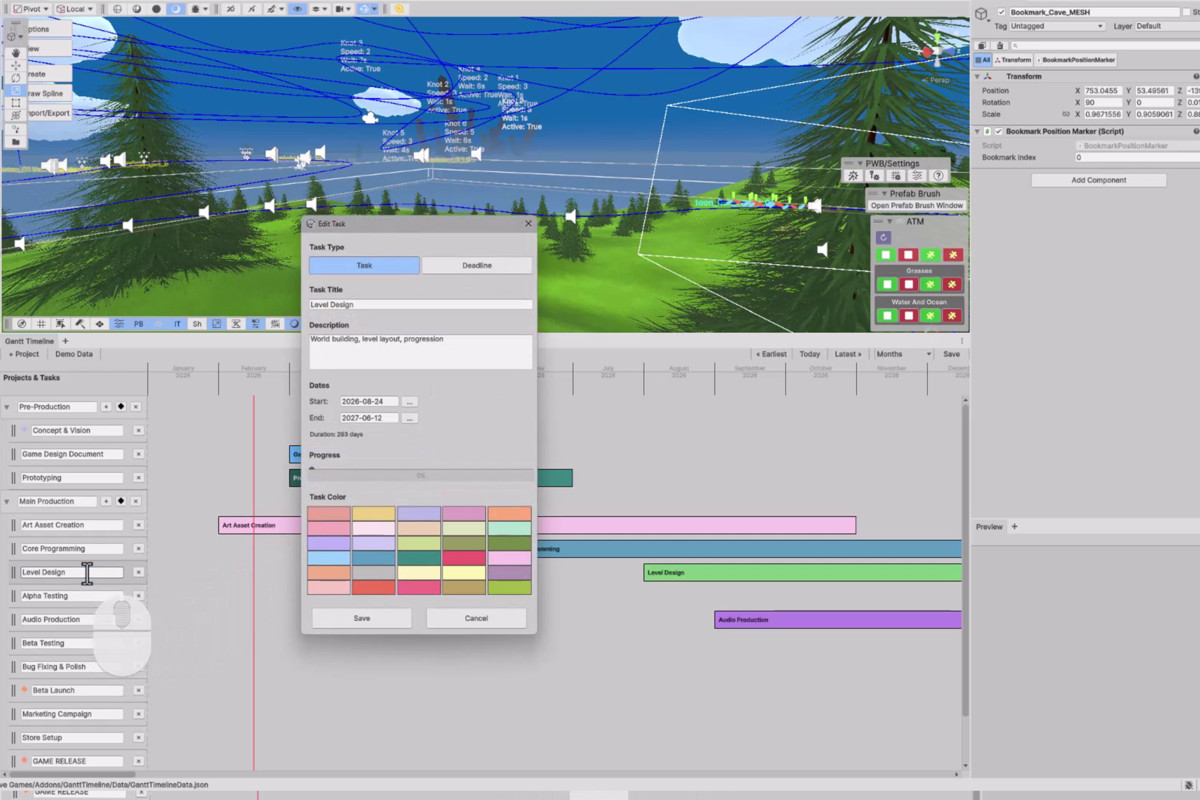Click the All filter in Inspector
Screen dimensions: 1200x800
[982, 60]
